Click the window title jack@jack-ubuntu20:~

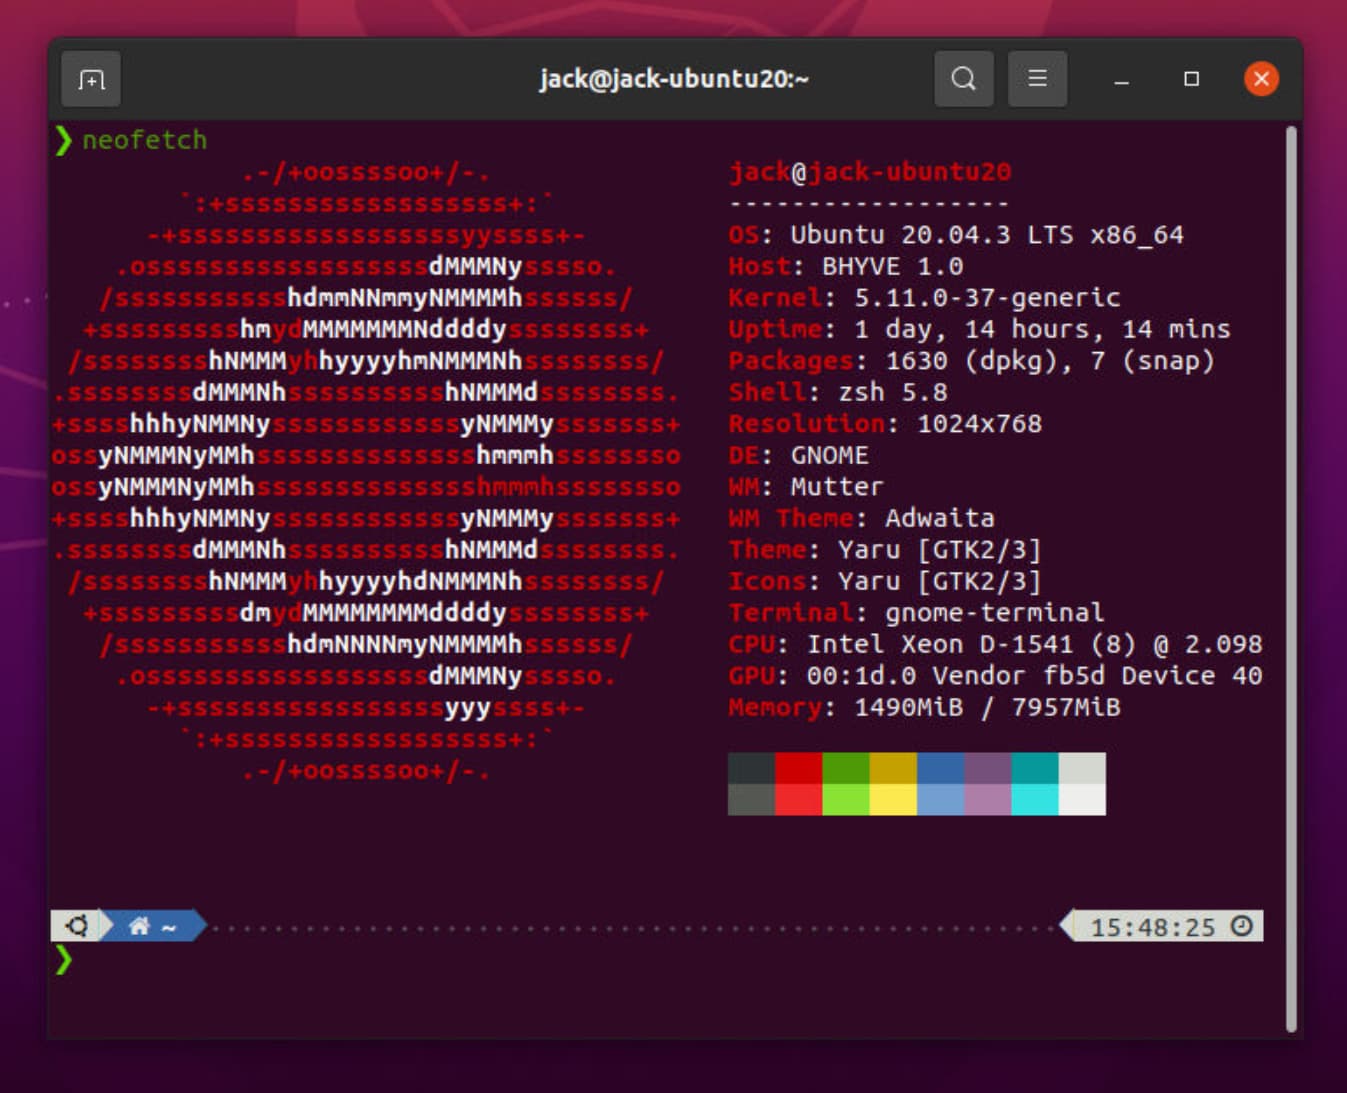pyautogui.click(x=674, y=79)
